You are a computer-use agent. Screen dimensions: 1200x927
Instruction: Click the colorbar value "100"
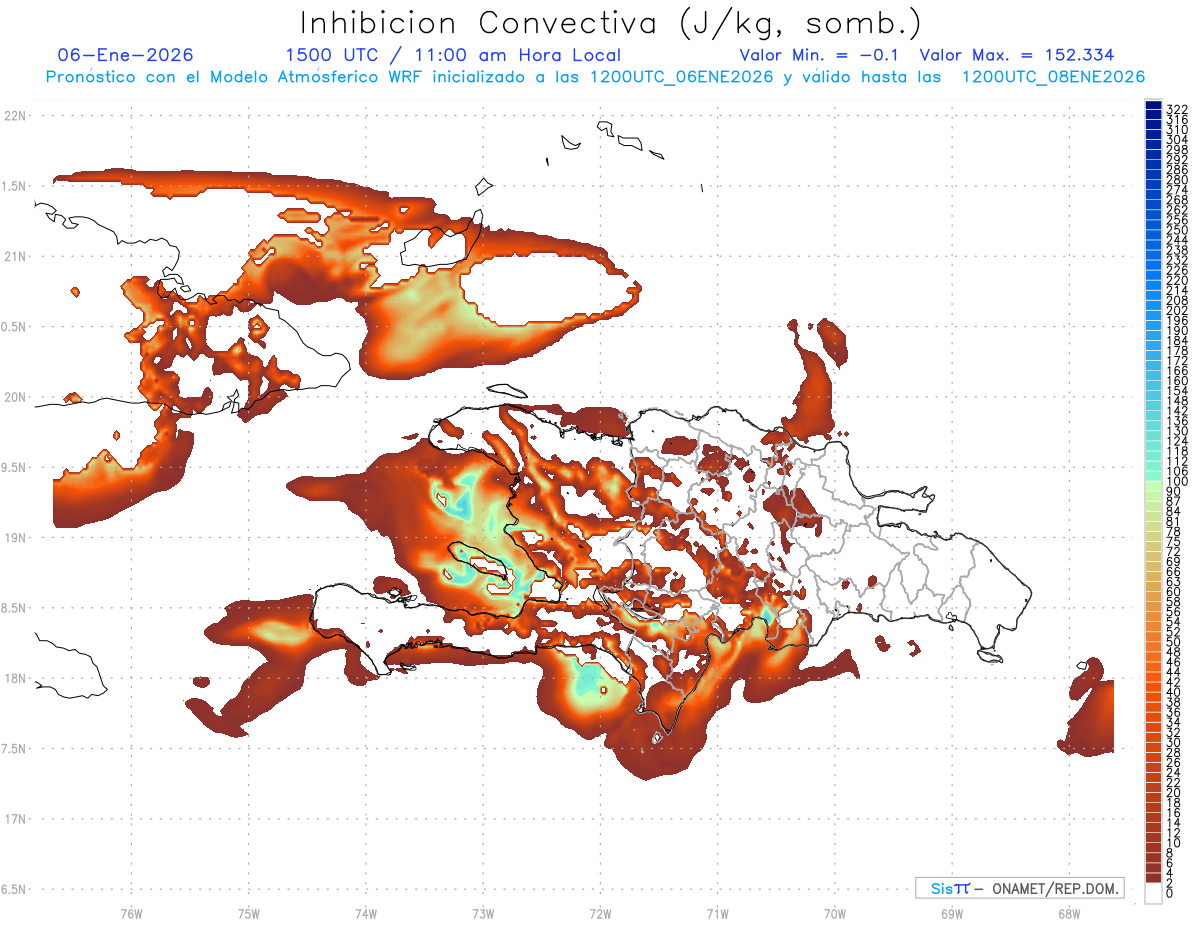(1177, 482)
